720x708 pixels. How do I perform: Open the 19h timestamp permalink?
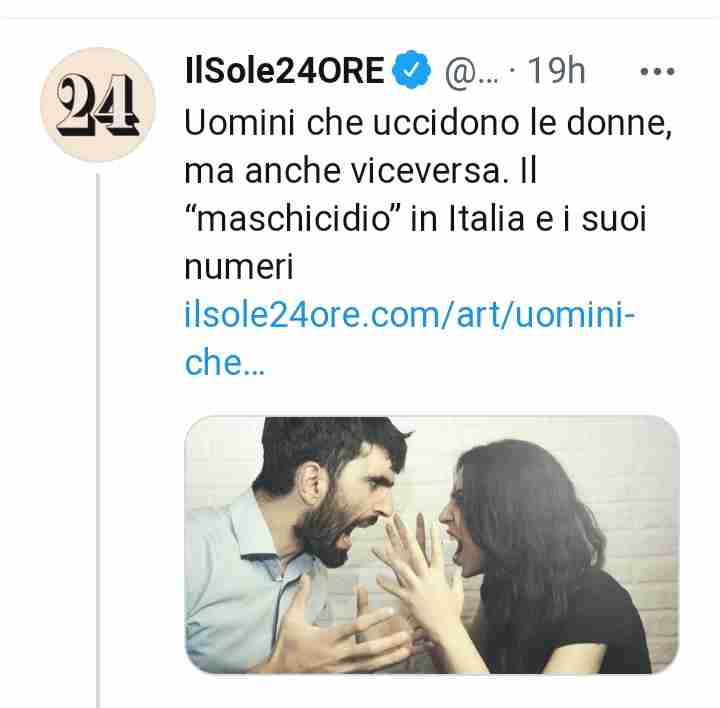click(556, 70)
